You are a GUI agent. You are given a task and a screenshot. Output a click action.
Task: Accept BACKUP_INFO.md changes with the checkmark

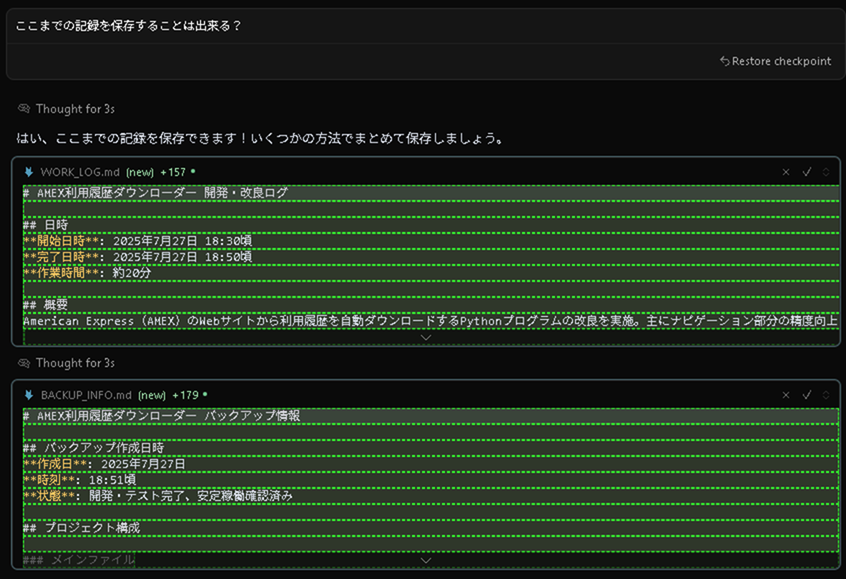tap(807, 394)
